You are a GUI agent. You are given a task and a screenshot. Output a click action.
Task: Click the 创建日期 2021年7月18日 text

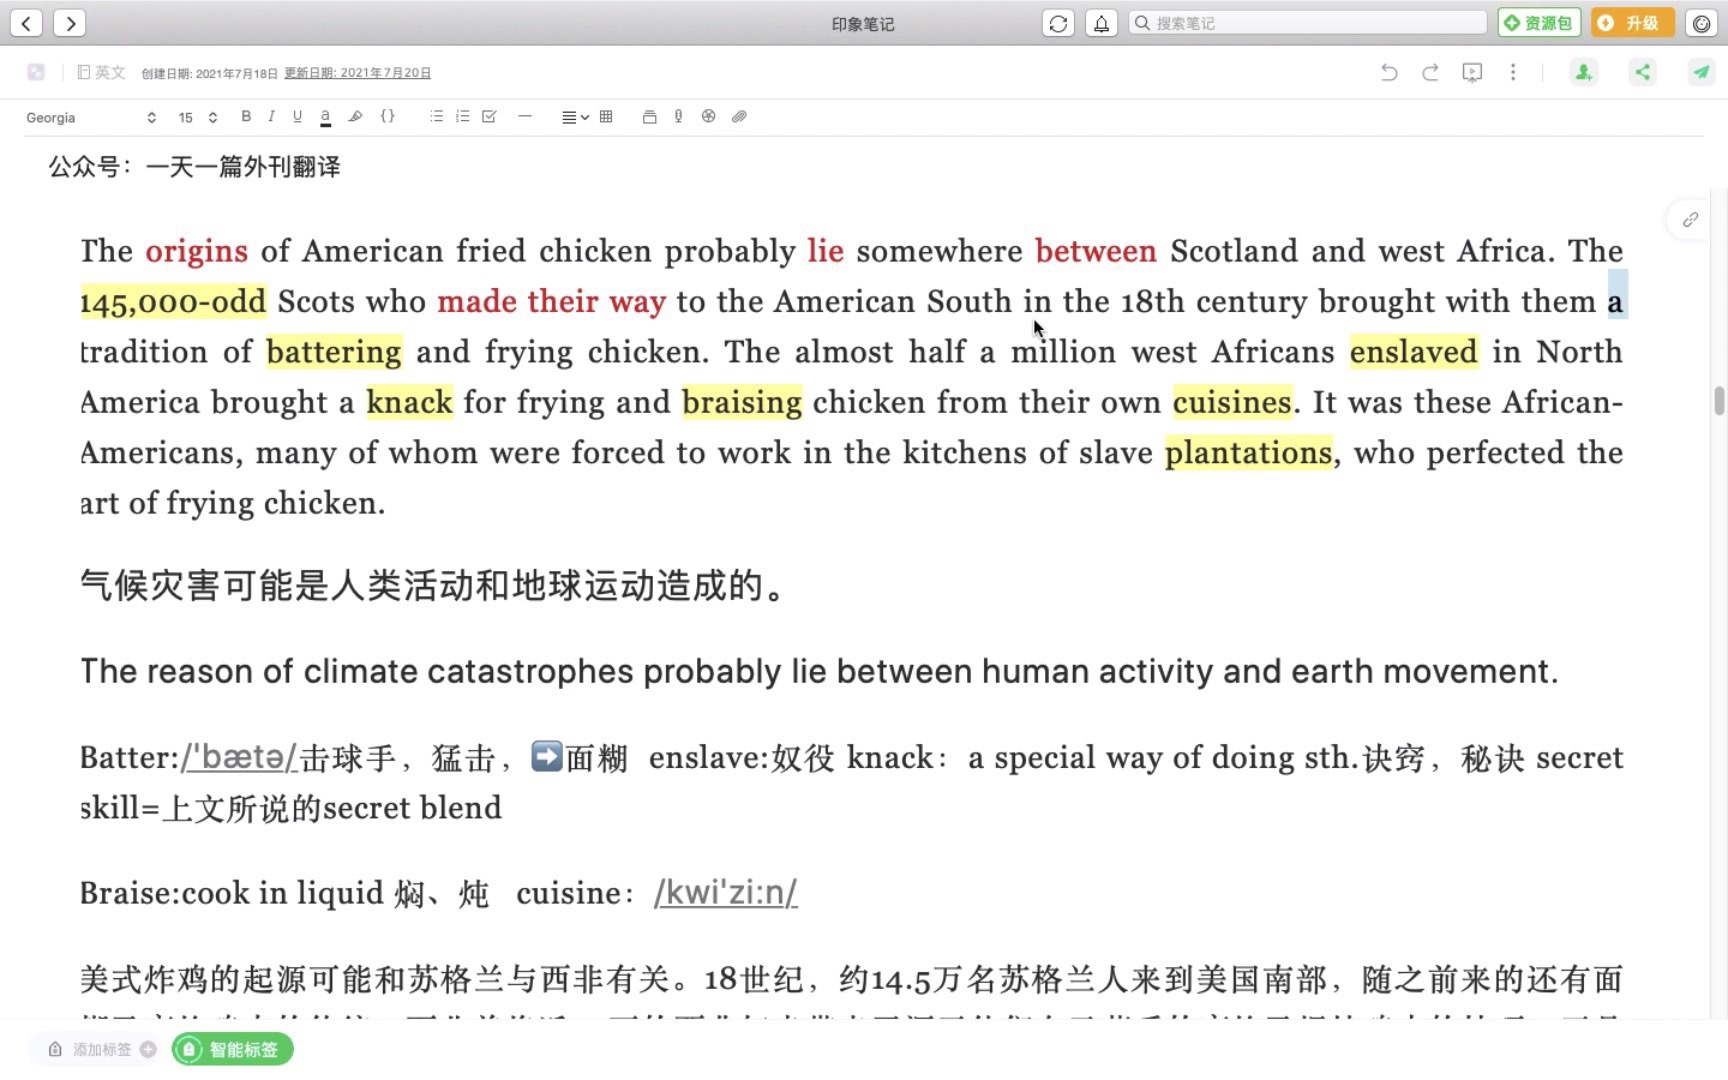click(x=209, y=73)
